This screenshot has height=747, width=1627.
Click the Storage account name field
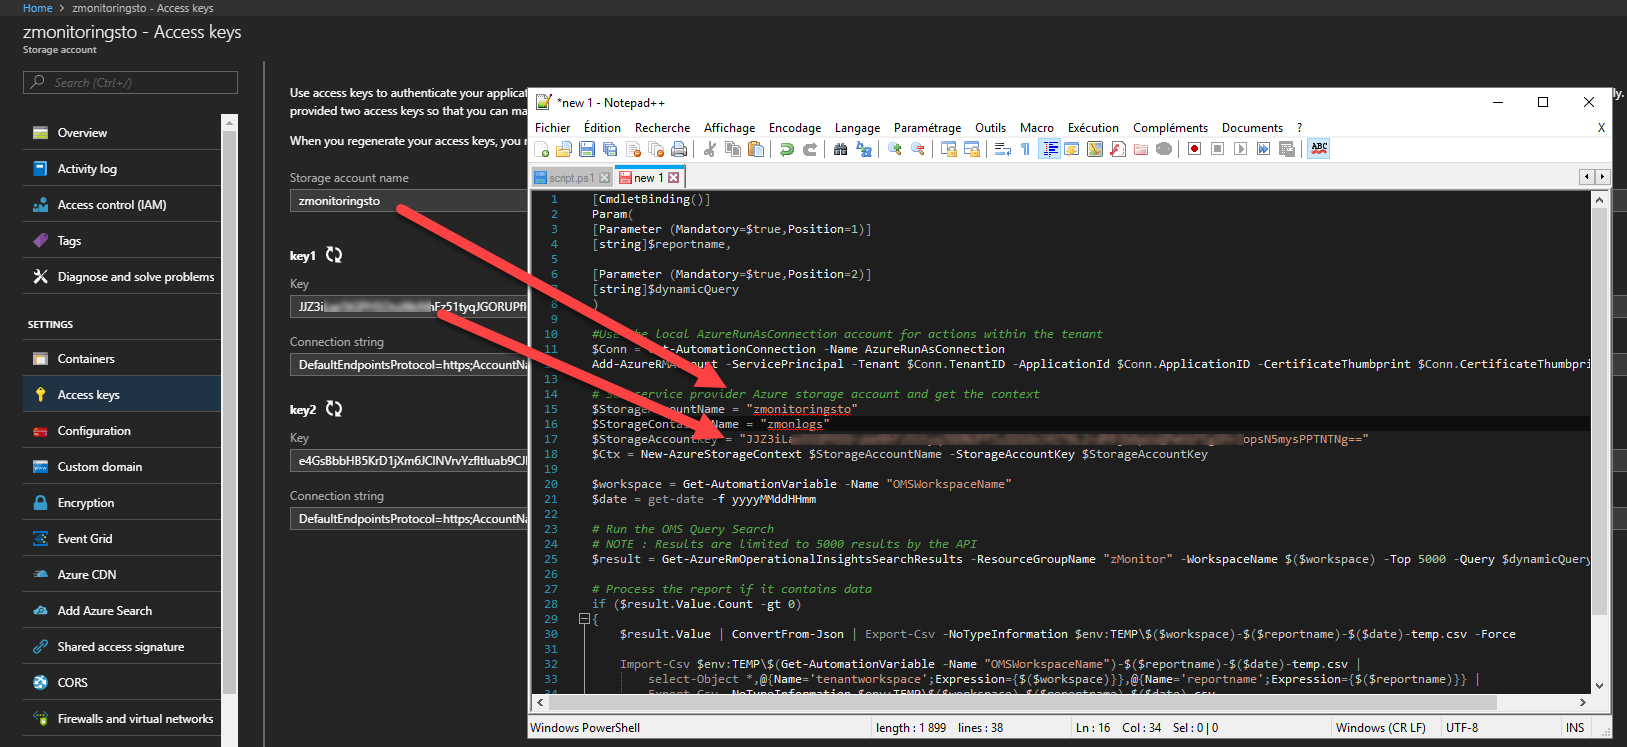(x=409, y=201)
